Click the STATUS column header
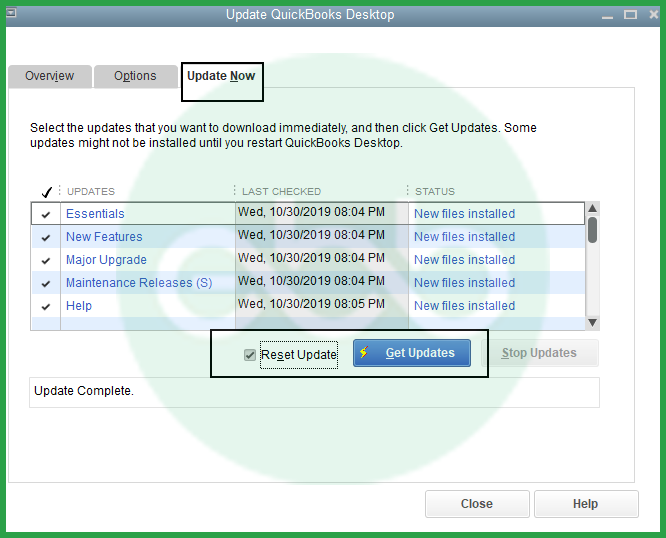This screenshot has width=666, height=538. pyautogui.click(x=435, y=192)
